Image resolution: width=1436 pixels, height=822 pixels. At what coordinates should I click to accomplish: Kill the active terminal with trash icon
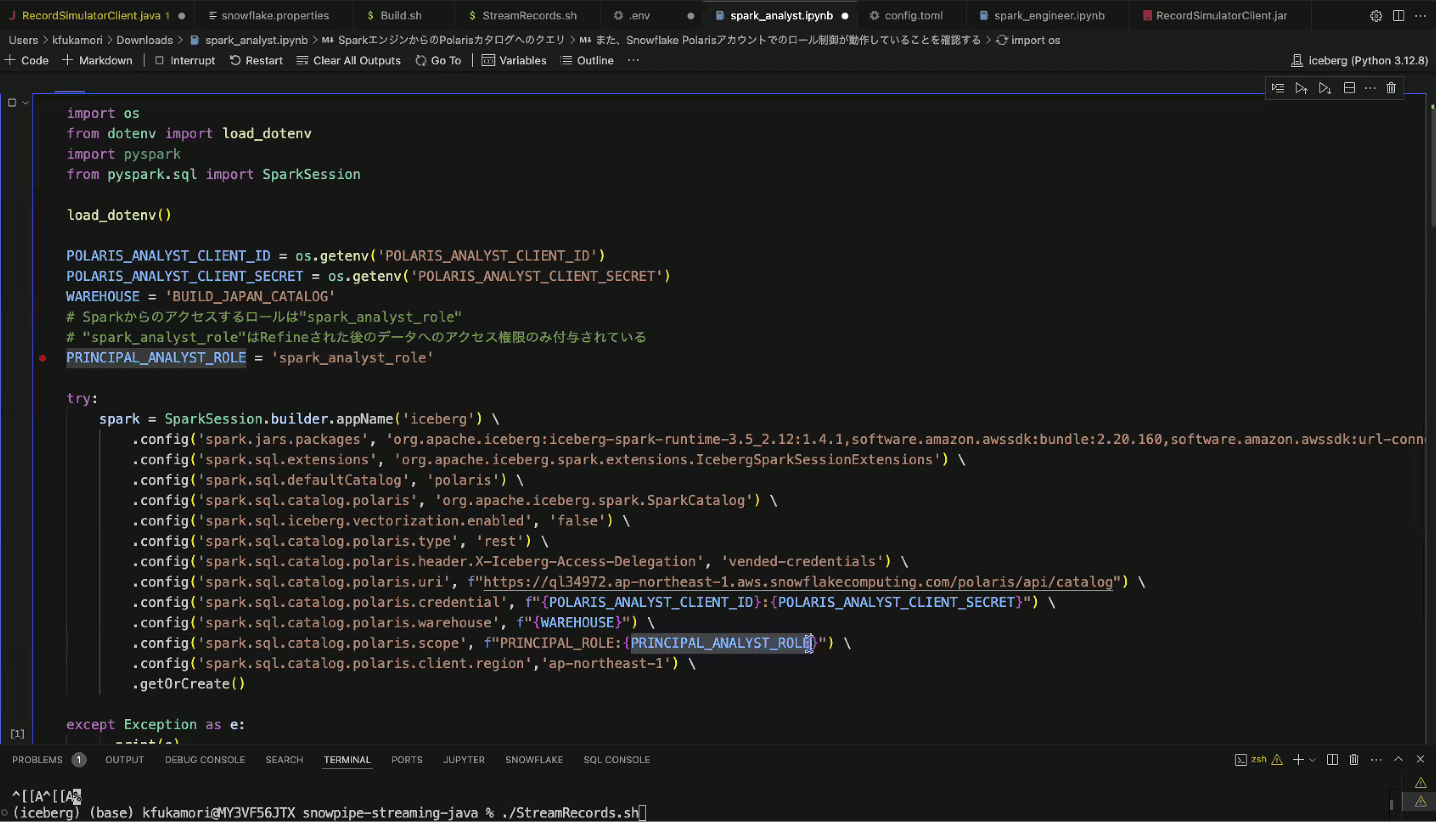(1354, 760)
